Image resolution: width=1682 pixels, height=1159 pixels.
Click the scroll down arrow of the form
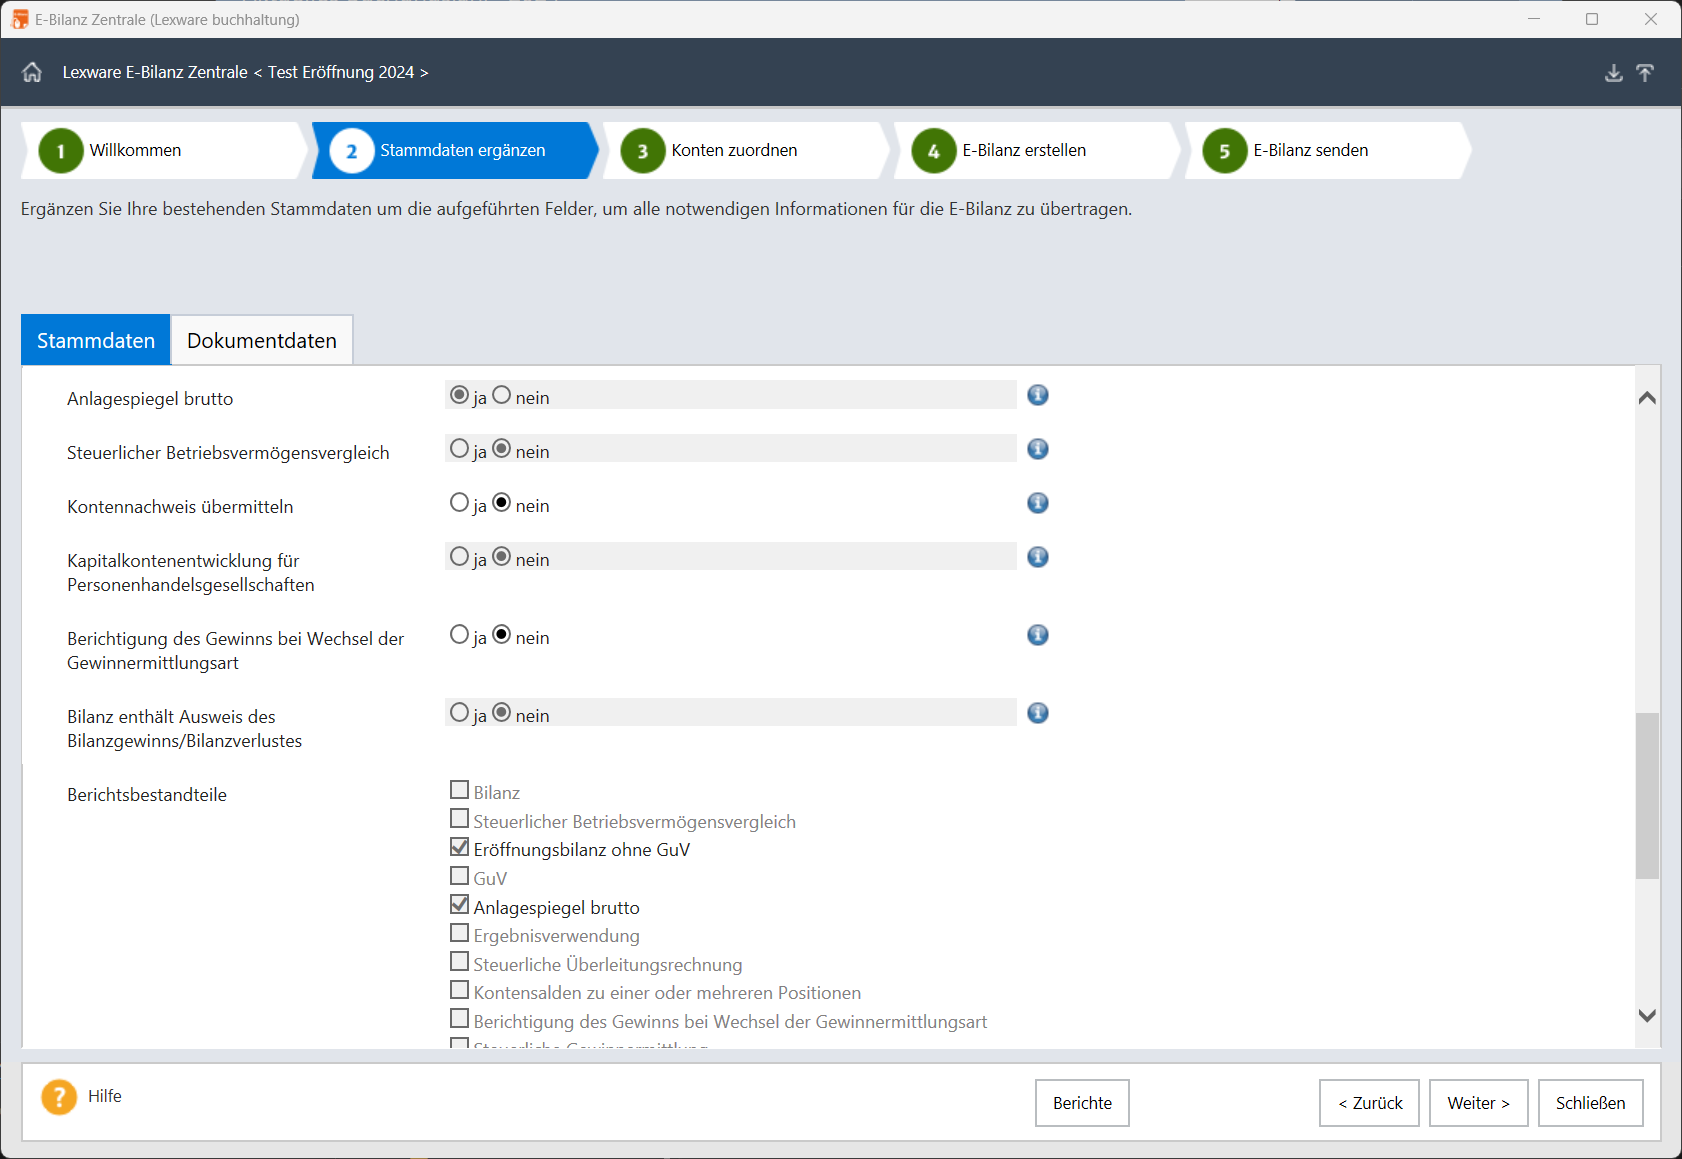click(x=1647, y=1015)
